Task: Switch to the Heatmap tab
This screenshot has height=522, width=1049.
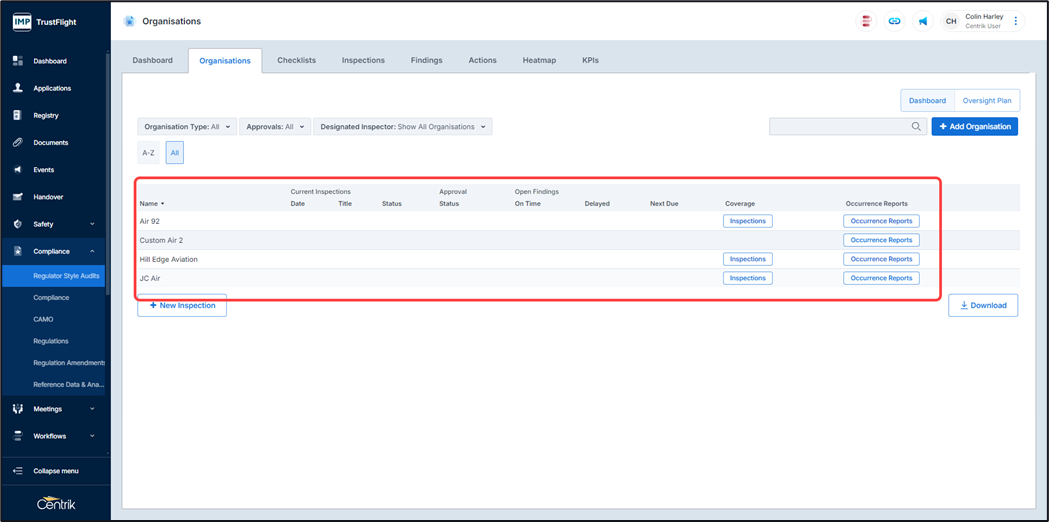Action: [539, 60]
